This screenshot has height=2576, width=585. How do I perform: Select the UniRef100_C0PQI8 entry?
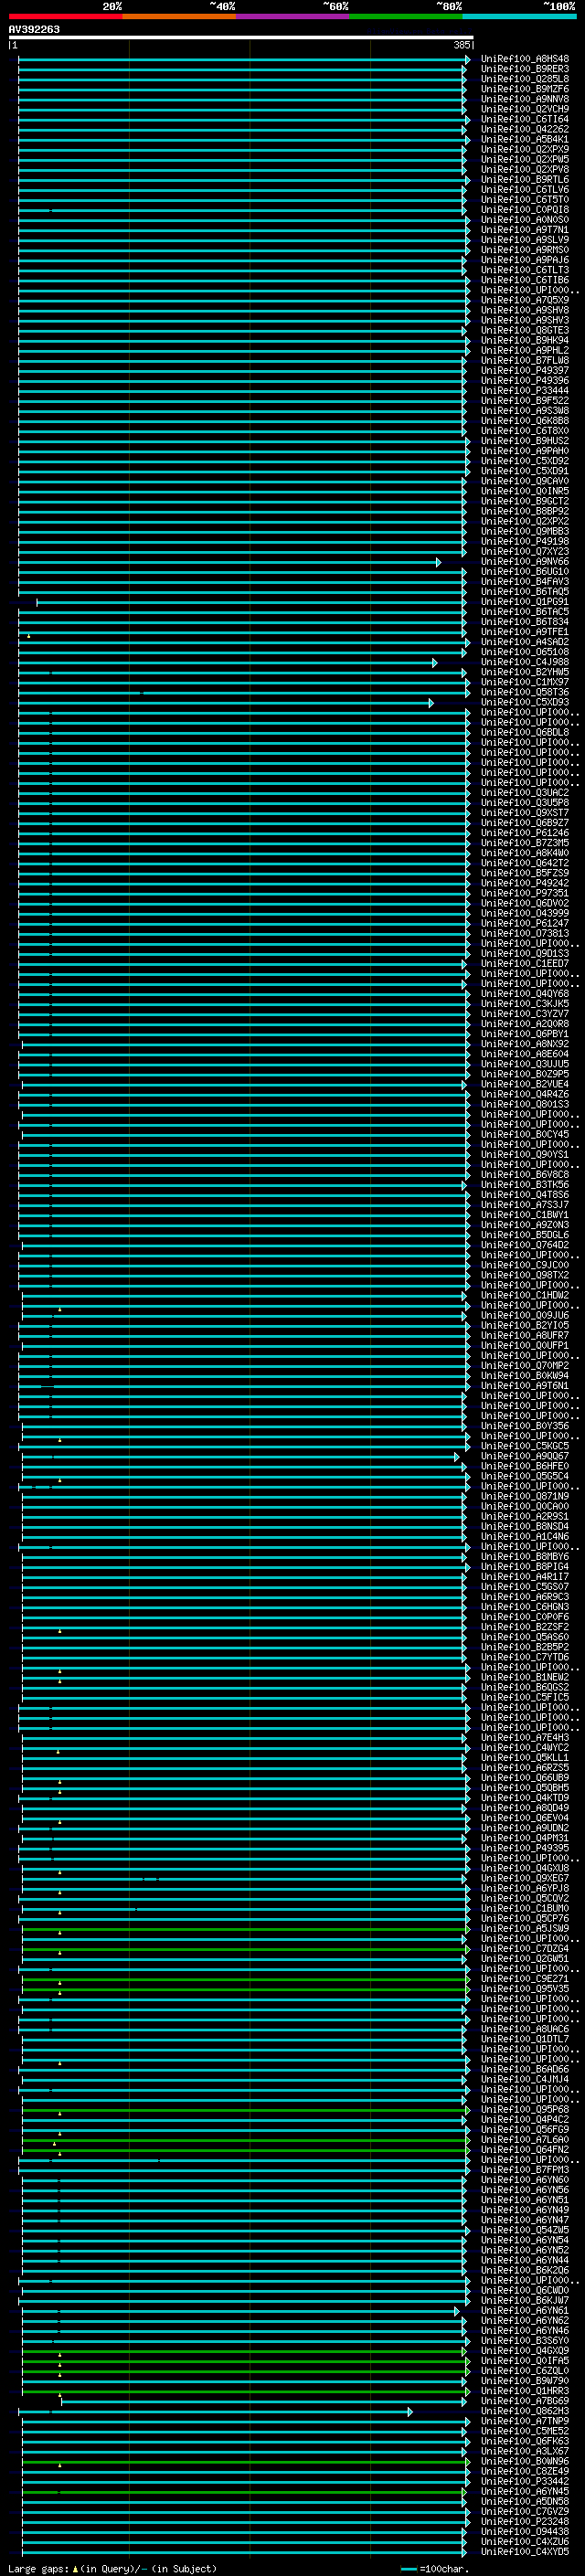[524, 210]
